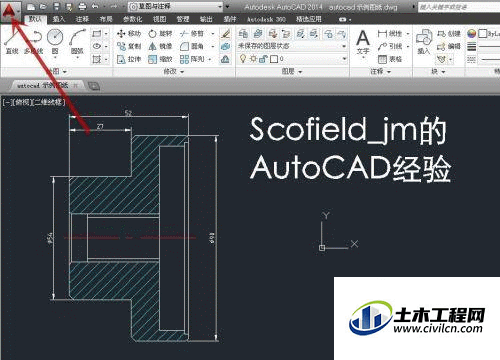Select the Stretch (拉伸) tool
This screenshot has height=360, width=500.
coord(129,59)
